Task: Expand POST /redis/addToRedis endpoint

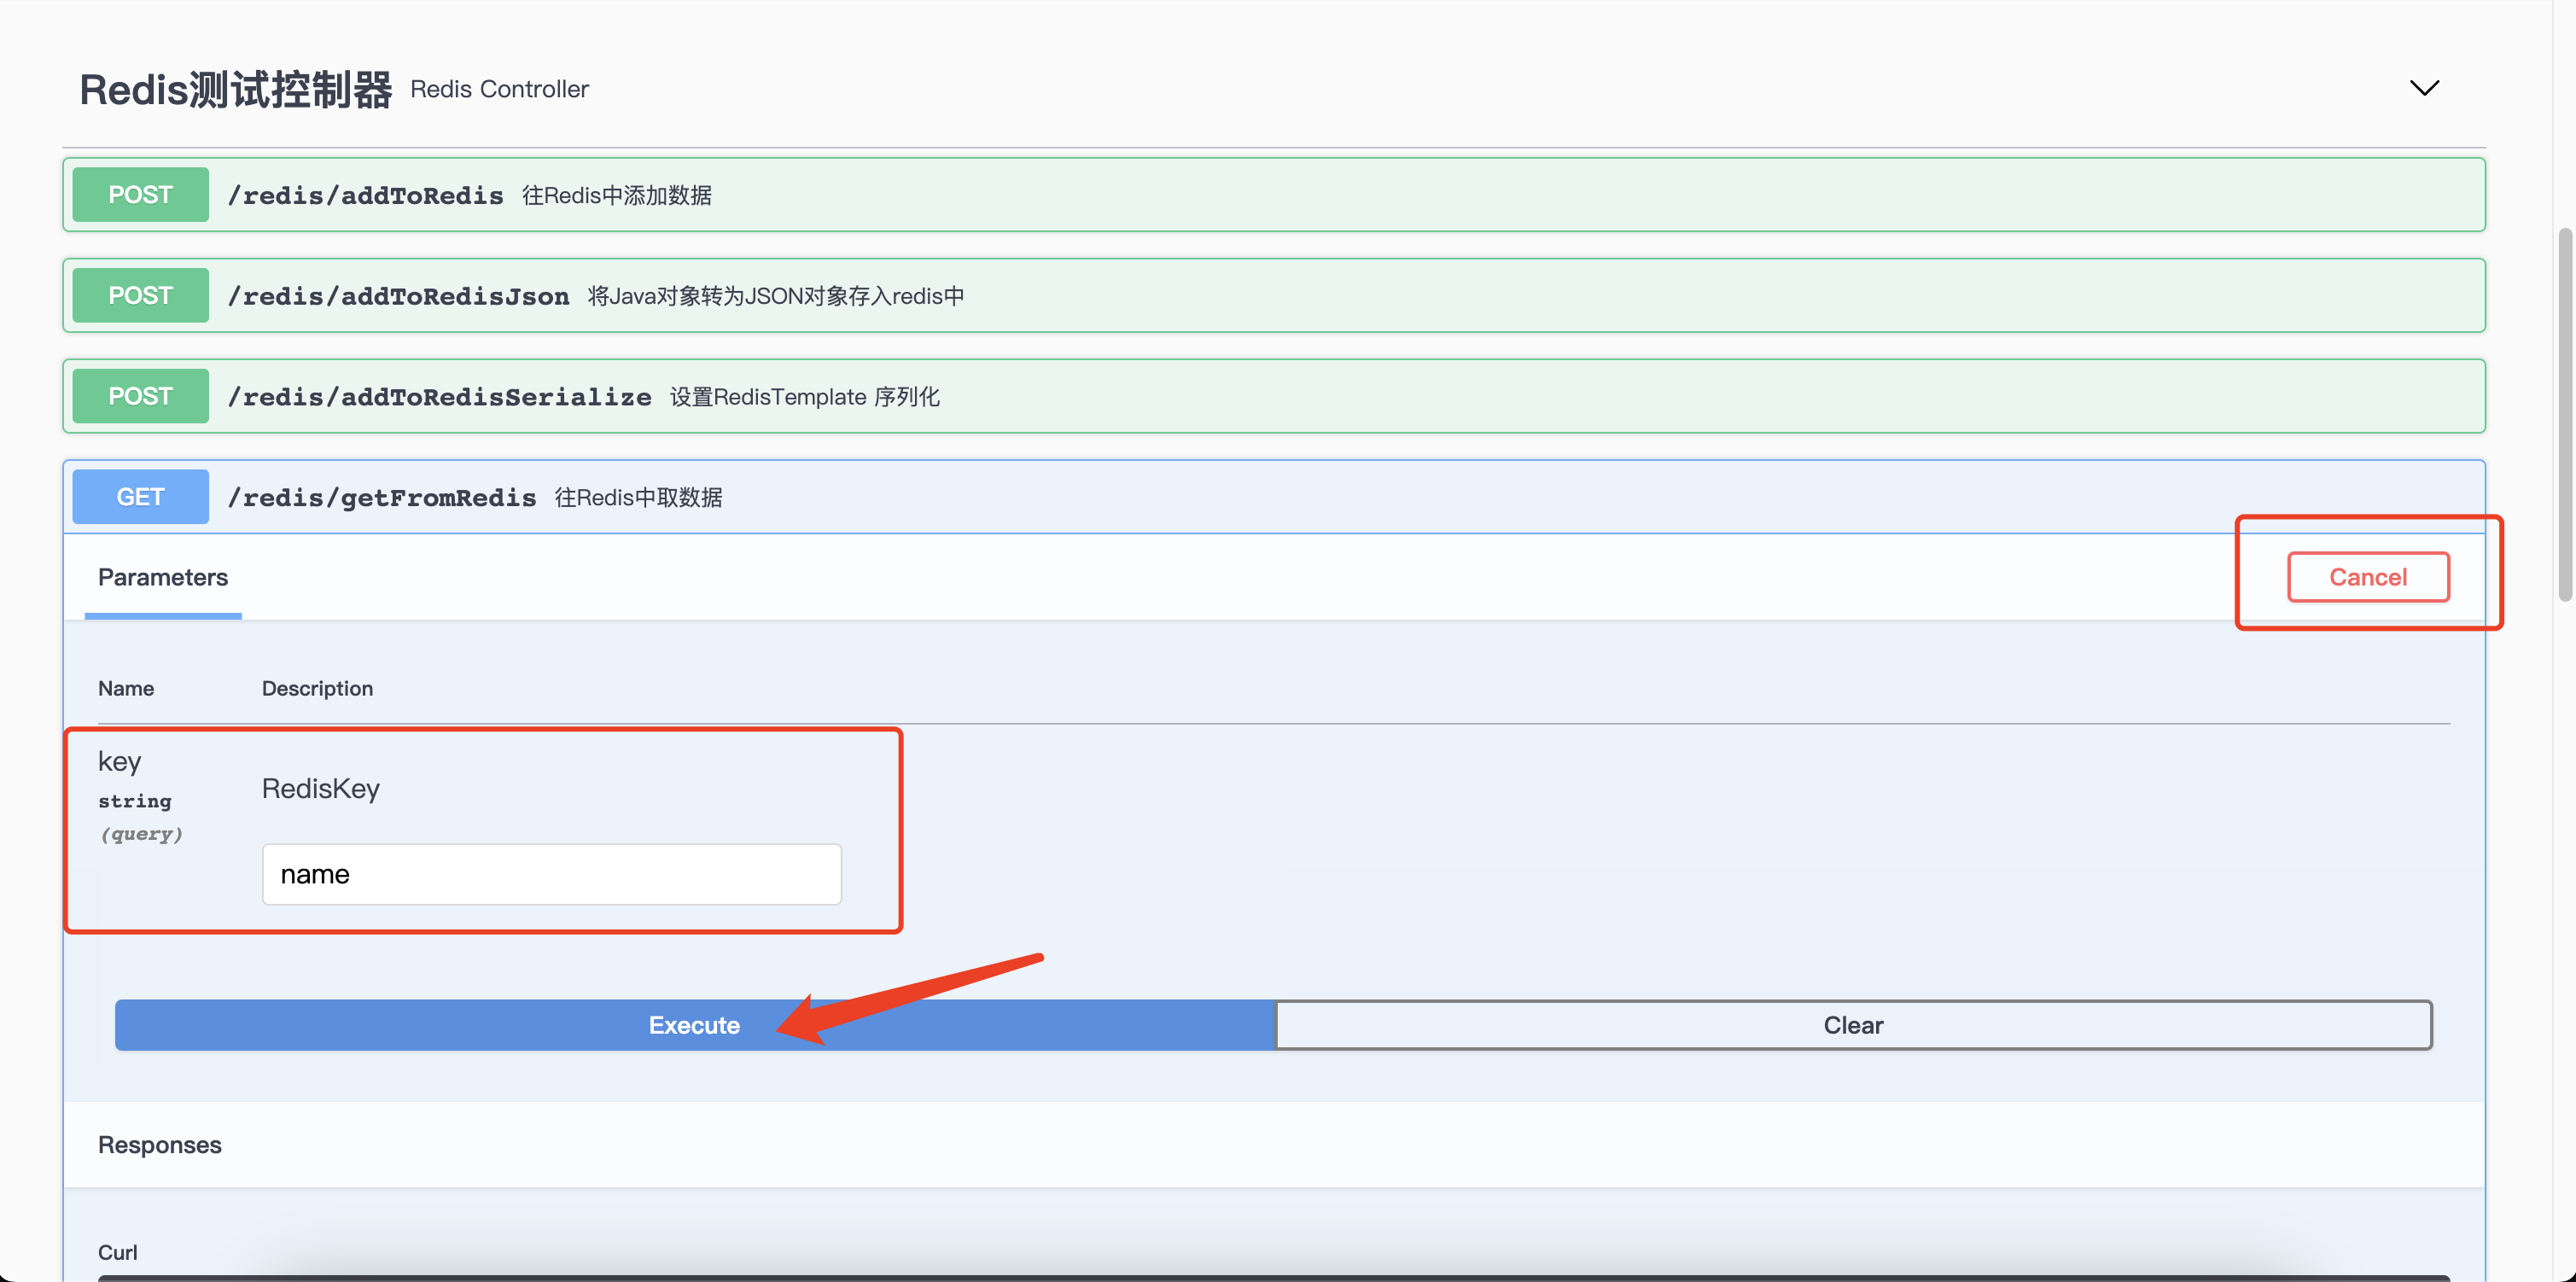Action: coord(1273,195)
